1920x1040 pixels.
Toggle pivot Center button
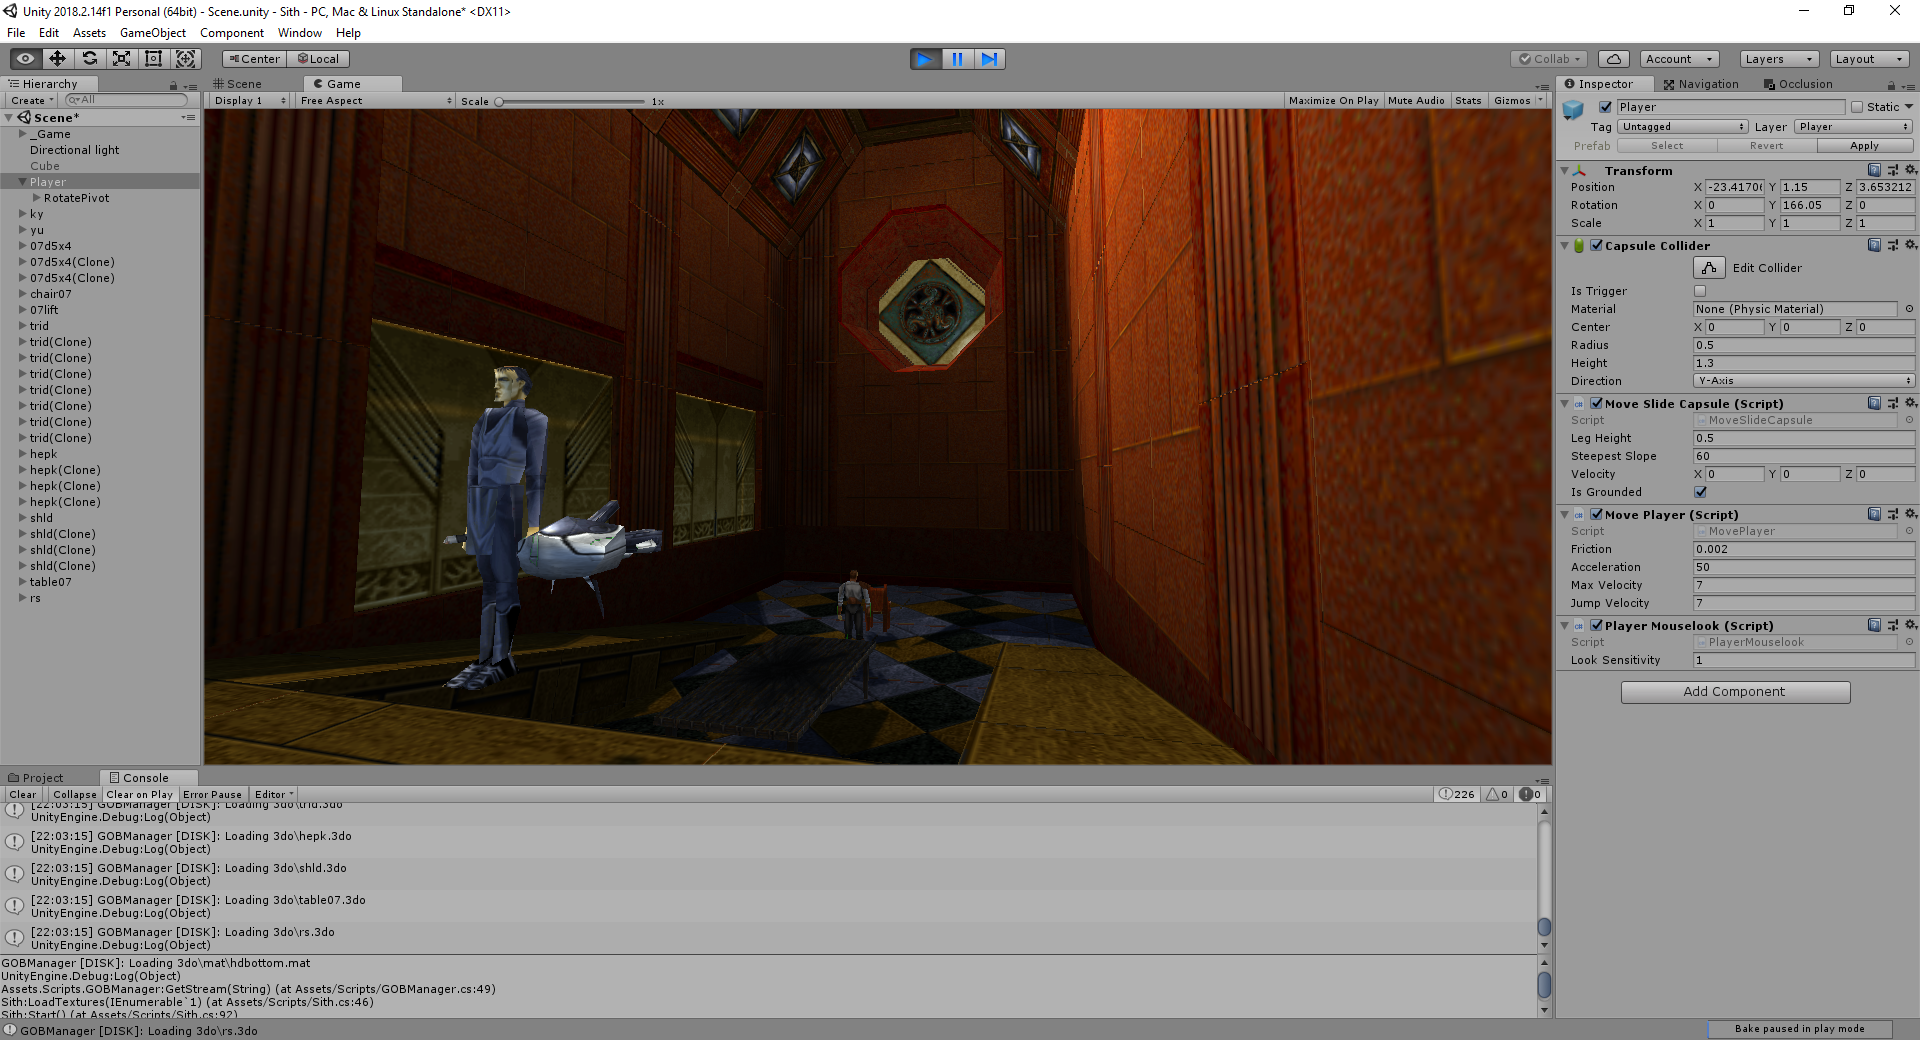[255, 59]
